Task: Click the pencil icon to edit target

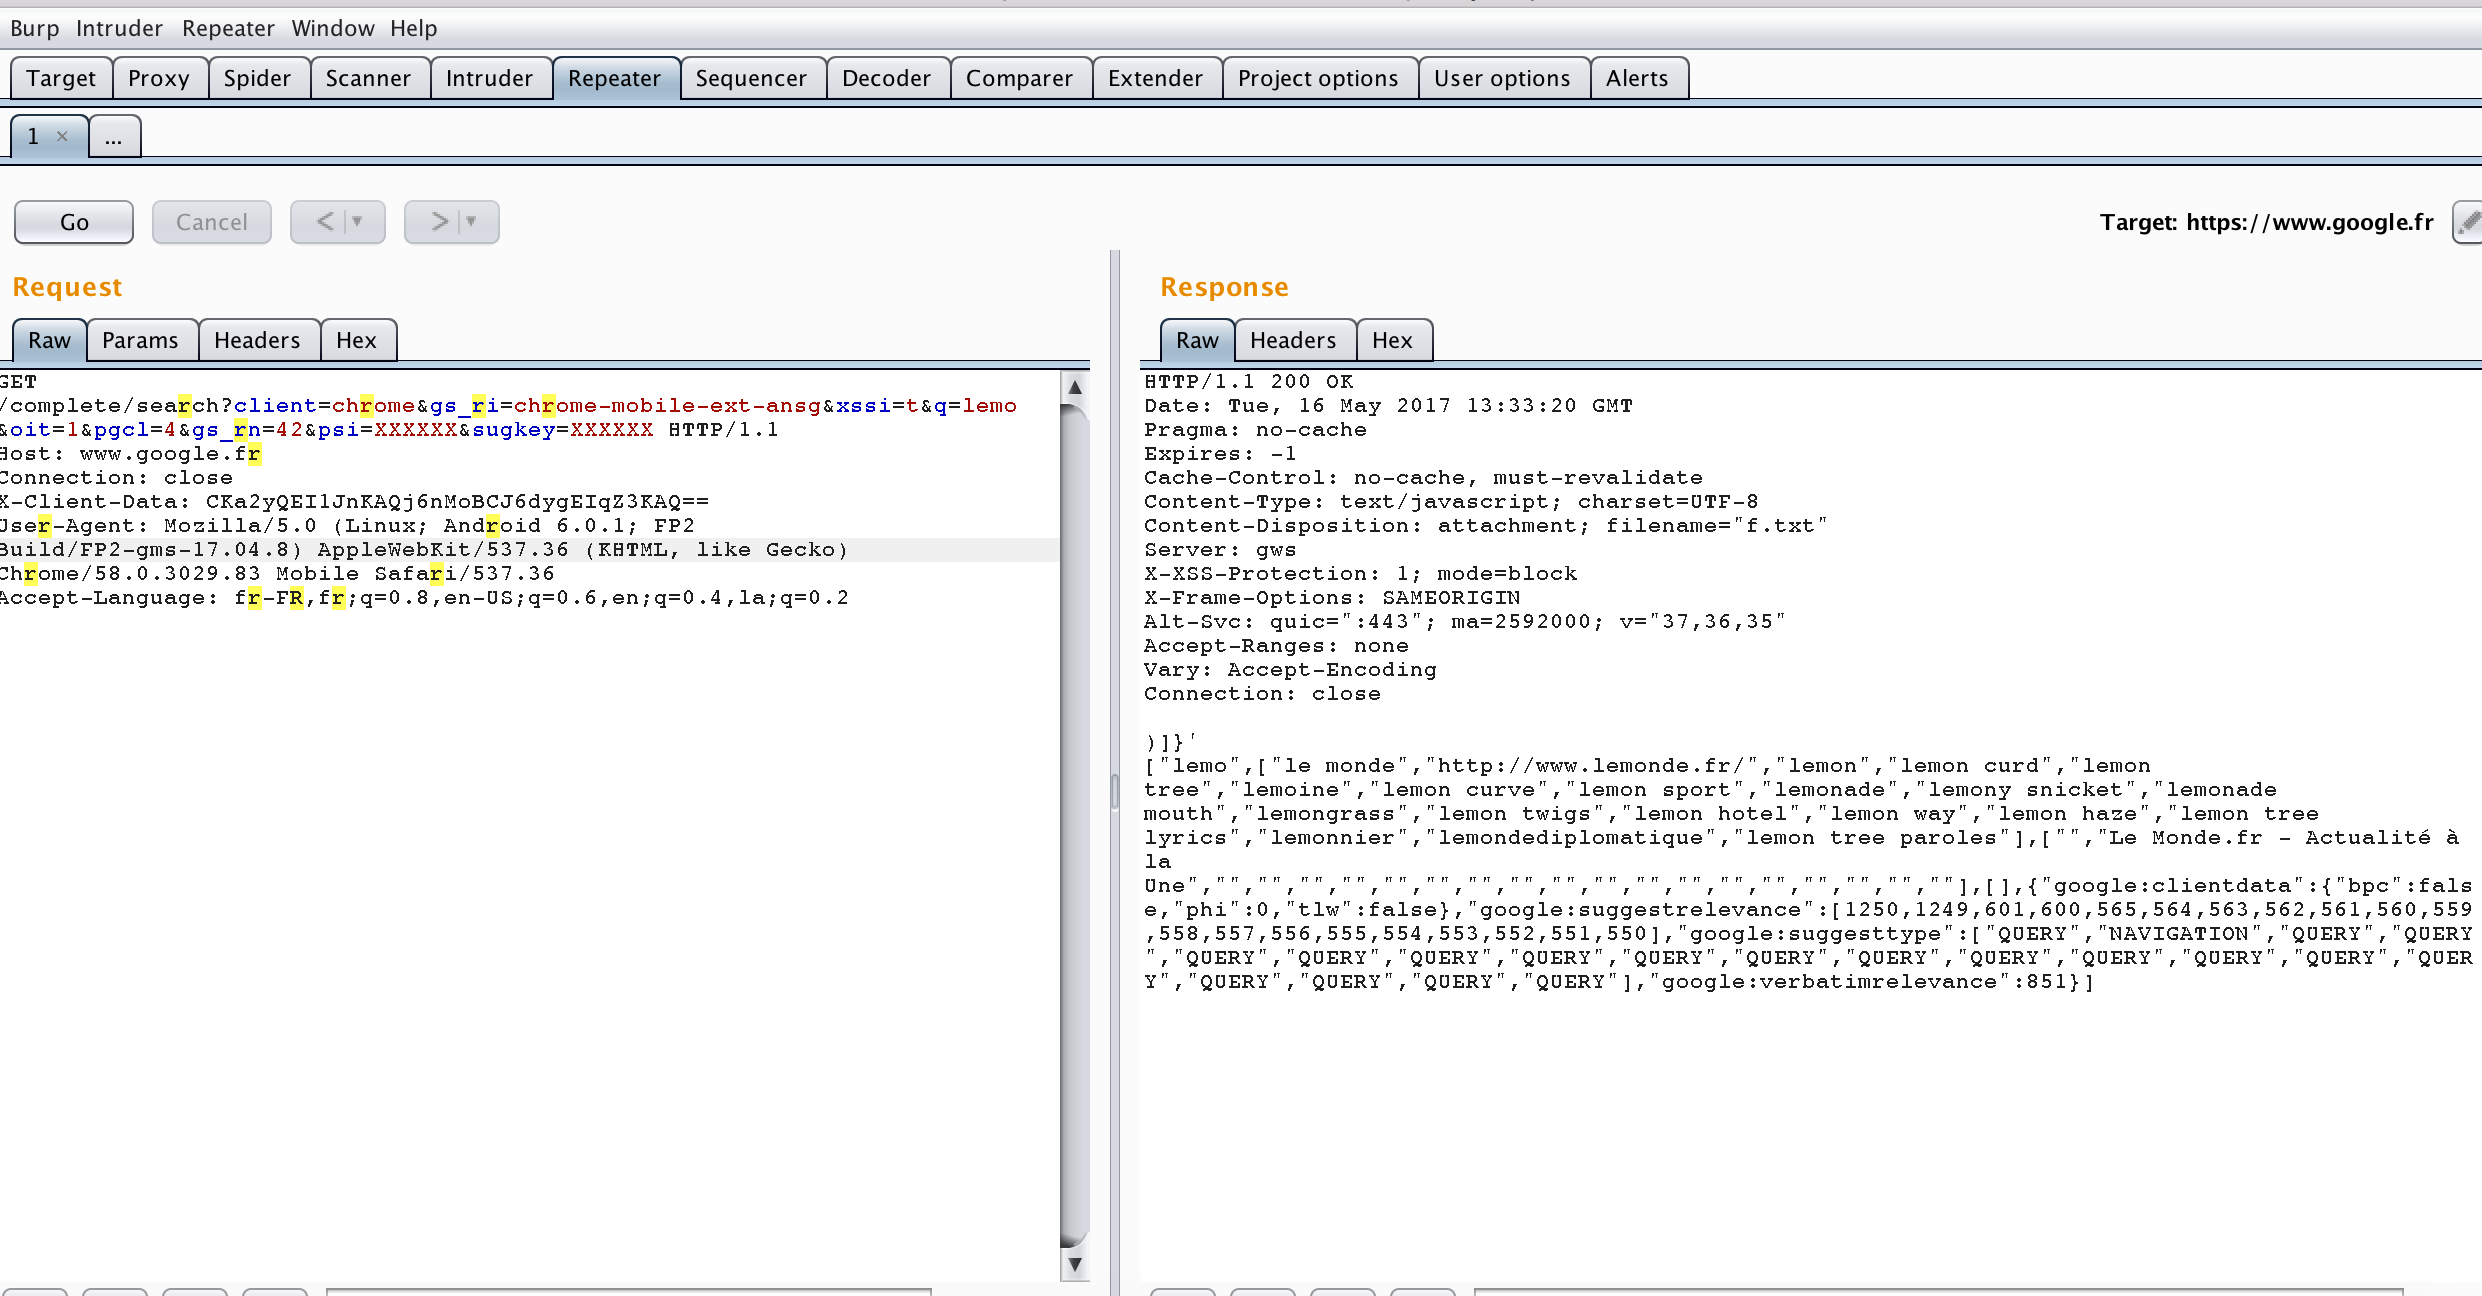Action: point(2468,222)
